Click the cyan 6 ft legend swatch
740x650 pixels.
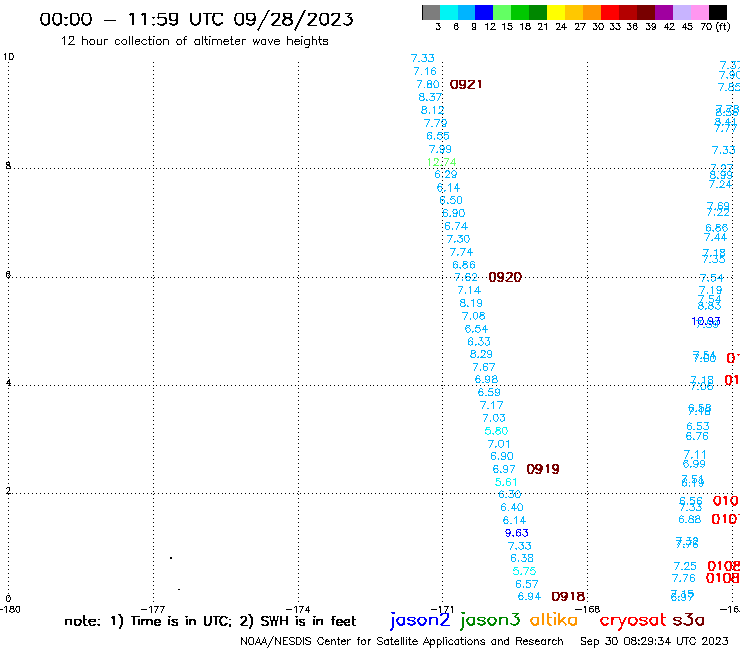449,12
